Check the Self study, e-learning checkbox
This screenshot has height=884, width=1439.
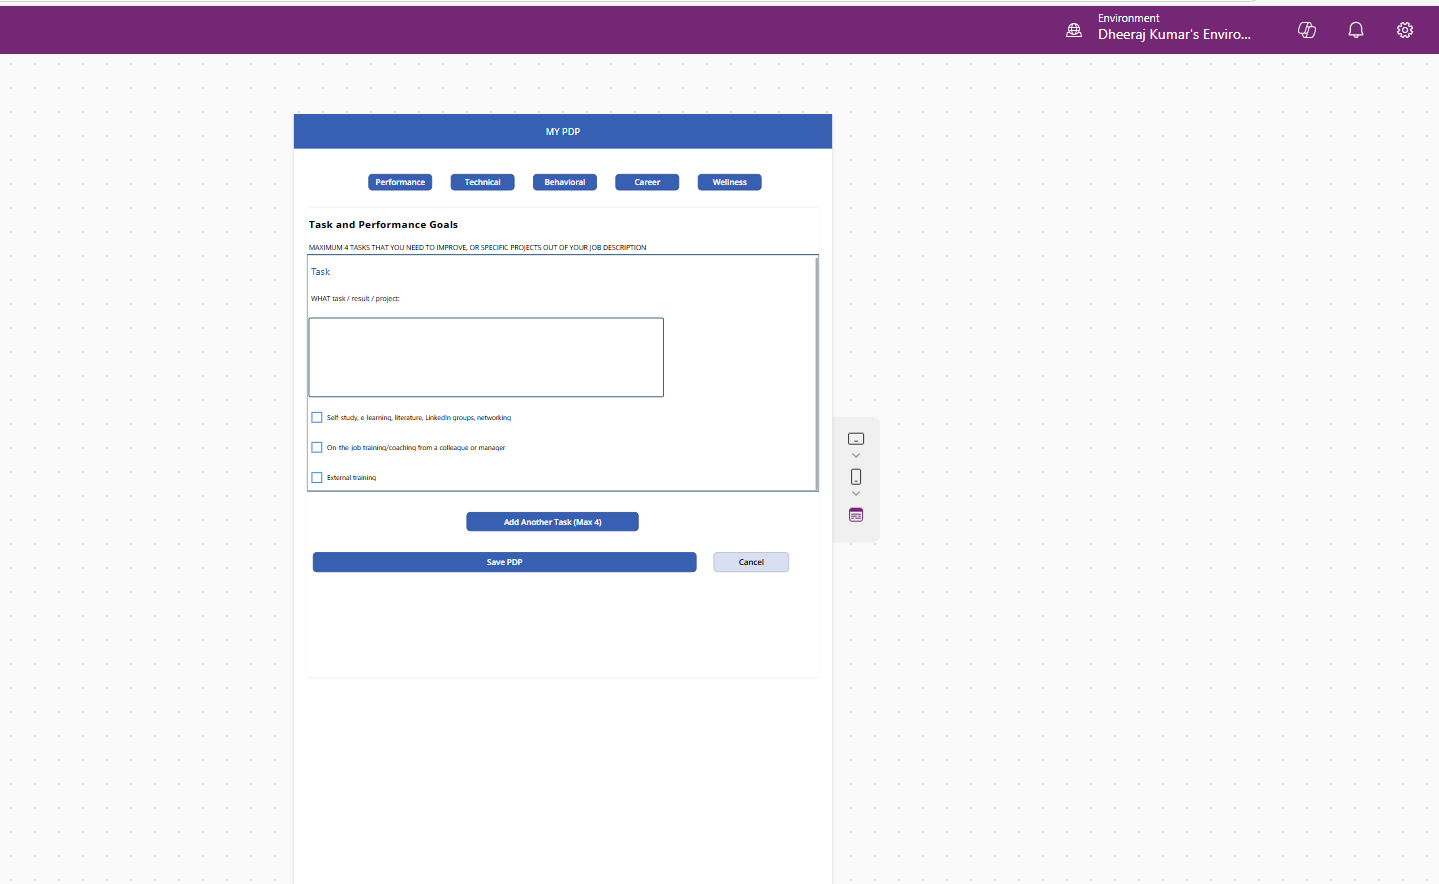317,418
